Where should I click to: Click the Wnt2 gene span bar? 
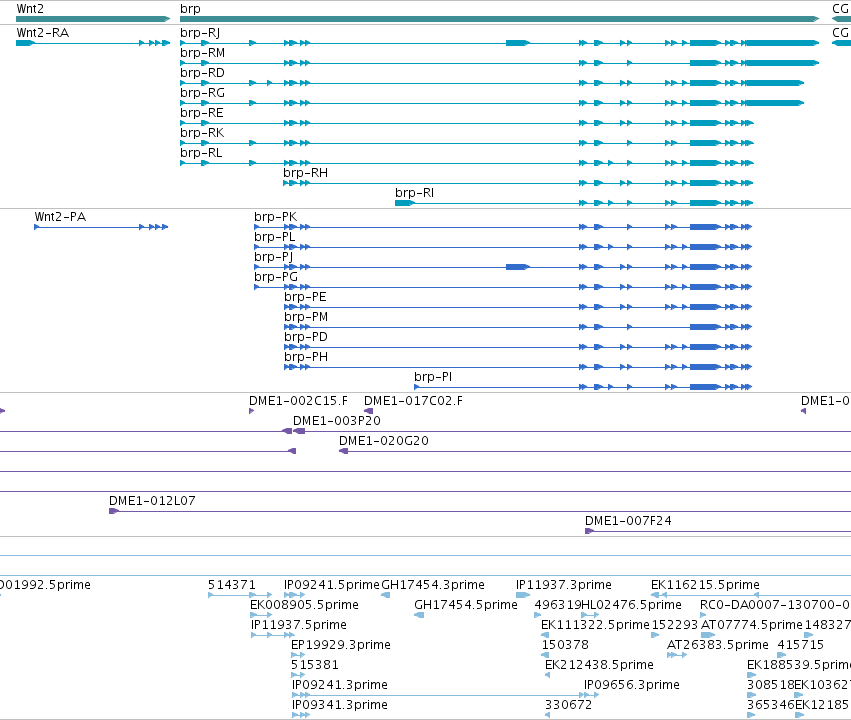(93, 19)
